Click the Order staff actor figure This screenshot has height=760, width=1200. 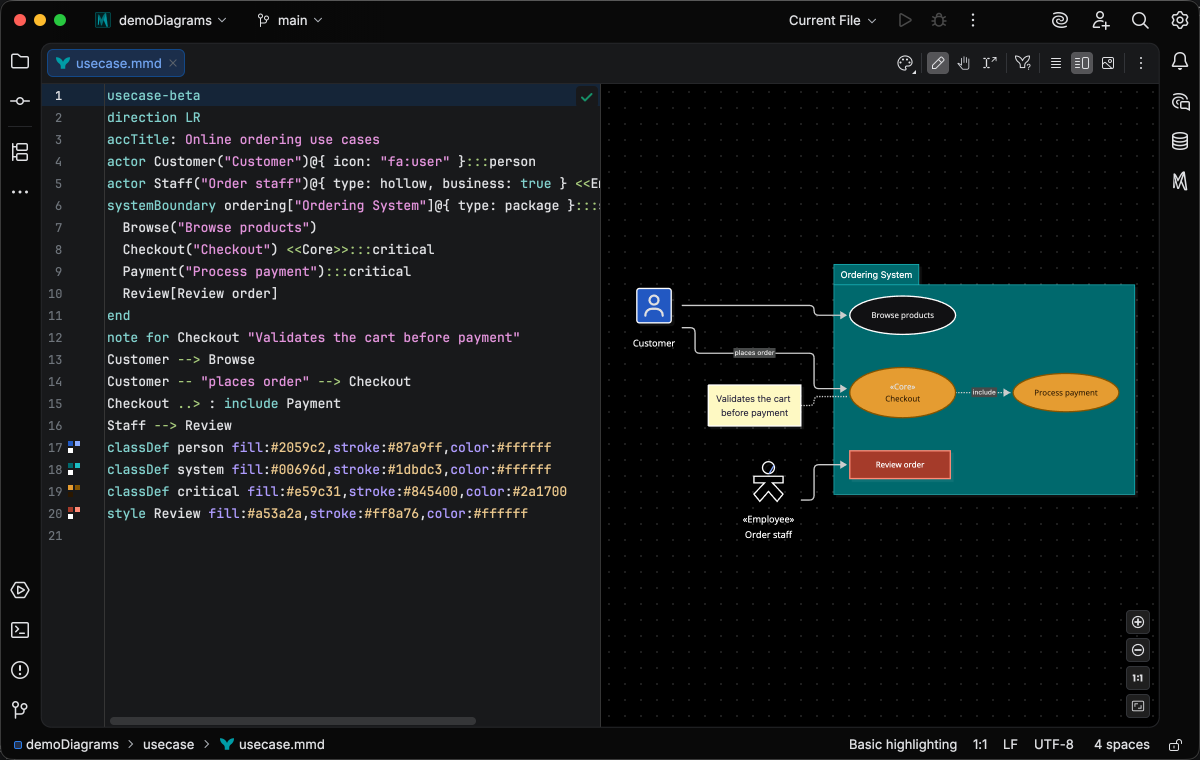point(768,483)
